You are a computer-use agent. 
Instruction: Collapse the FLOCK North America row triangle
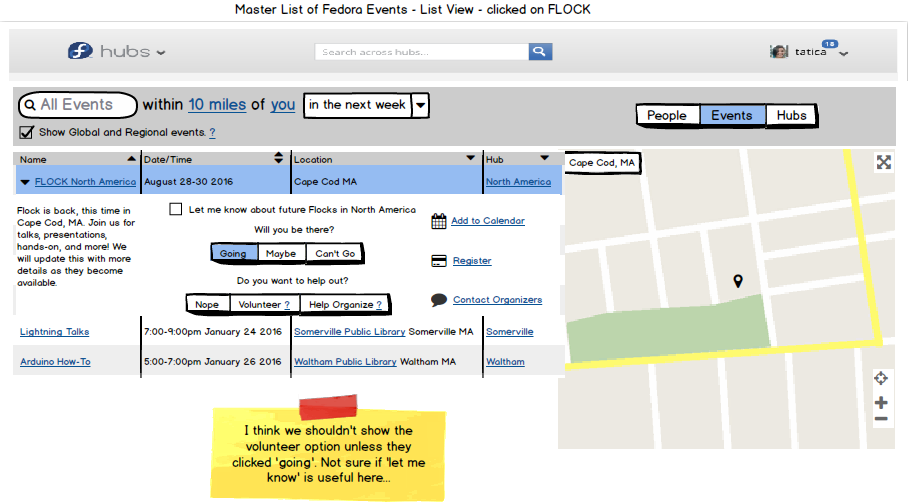pos(25,182)
